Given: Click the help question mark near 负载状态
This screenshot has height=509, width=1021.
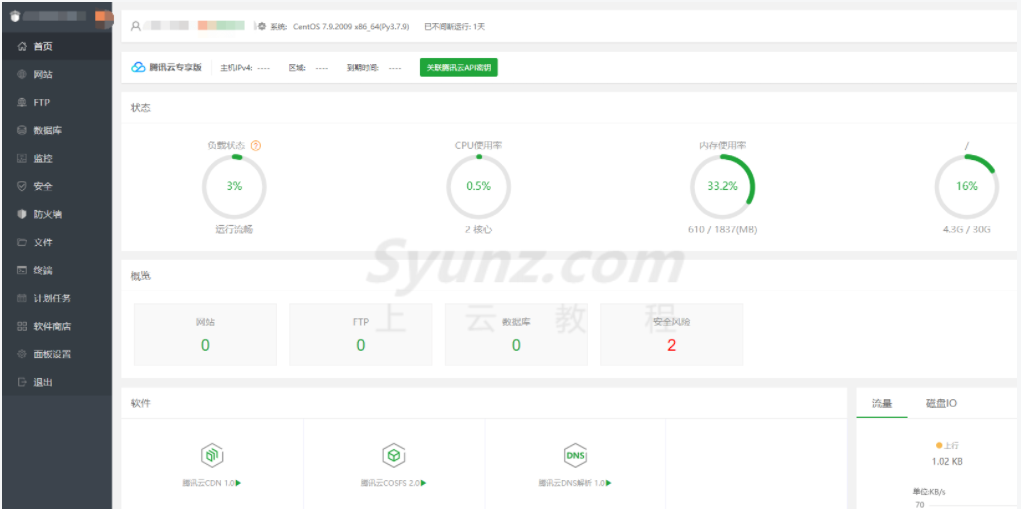Looking at the screenshot, I should click(x=256, y=146).
